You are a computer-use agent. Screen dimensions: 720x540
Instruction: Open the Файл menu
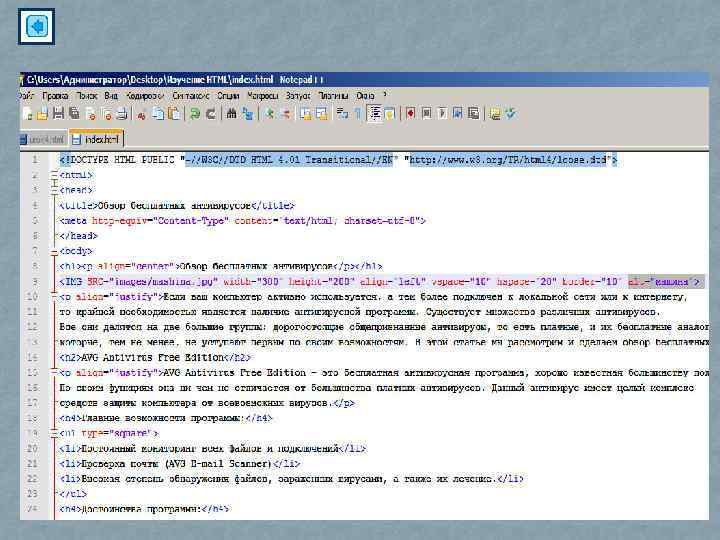(27, 96)
